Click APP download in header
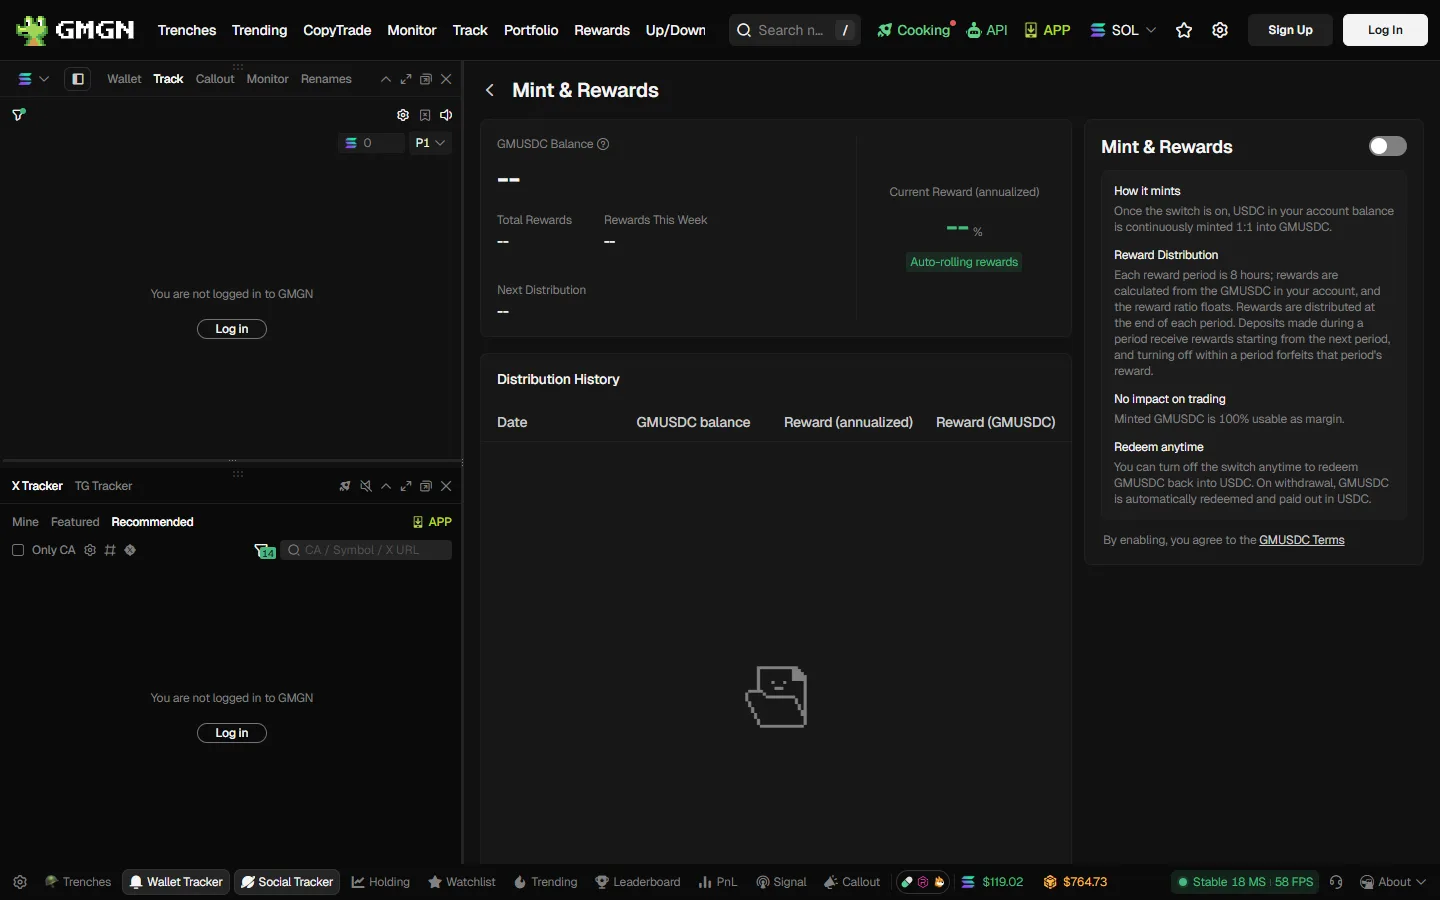 point(1047,30)
